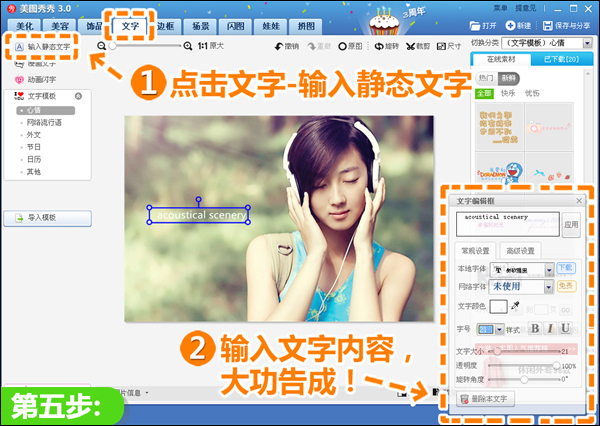Restore original via 原图 icon
600x426 pixels.
click(x=350, y=46)
